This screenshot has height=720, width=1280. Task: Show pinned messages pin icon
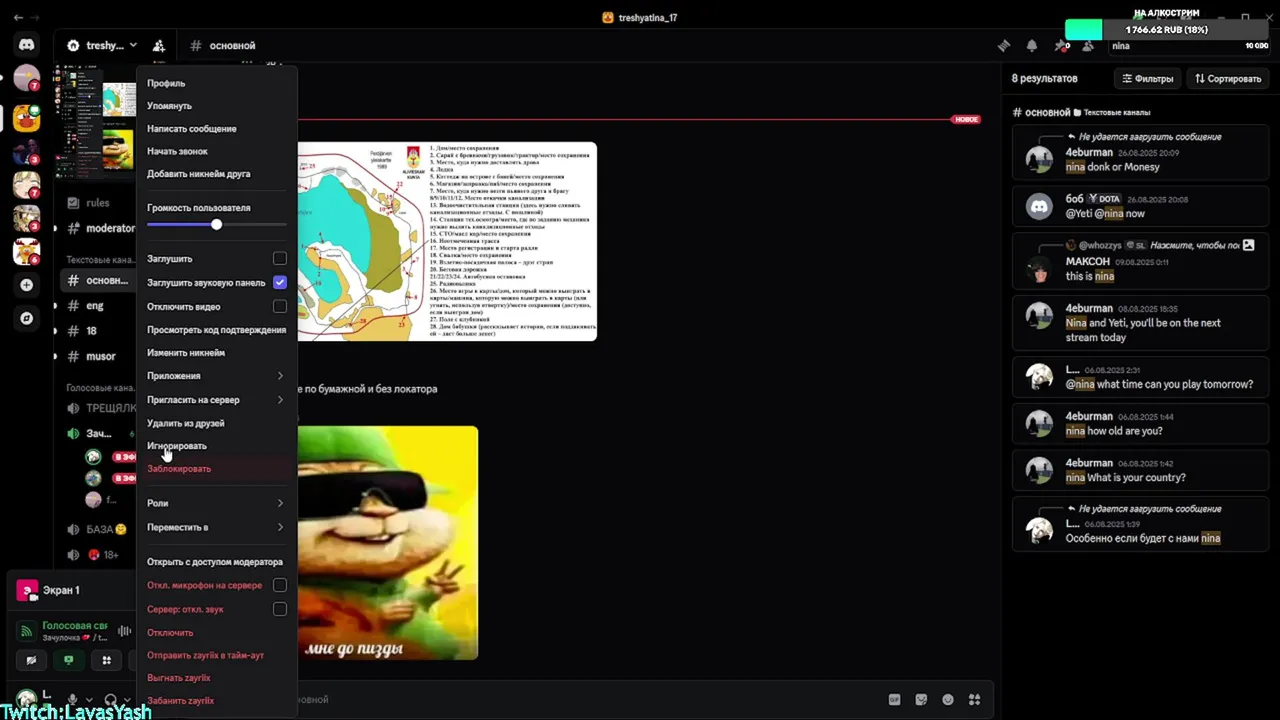pyautogui.click(x=1060, y=46)
